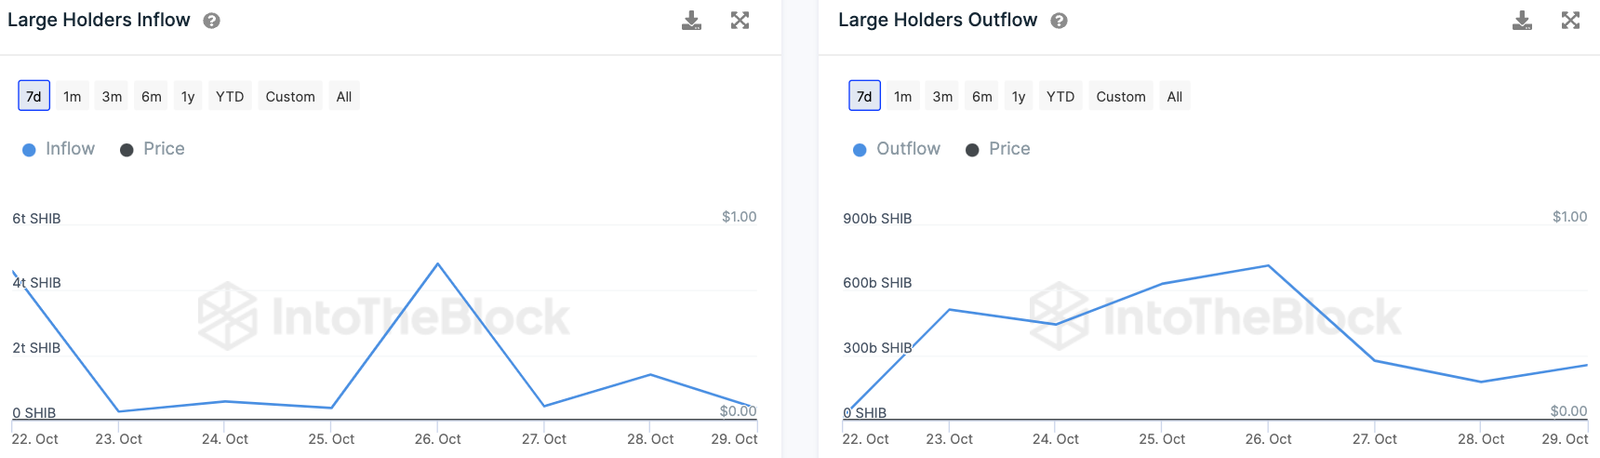1600x458 pixels.
Task: Toggle Price series in Outflow chart
Action: (998, 149)
